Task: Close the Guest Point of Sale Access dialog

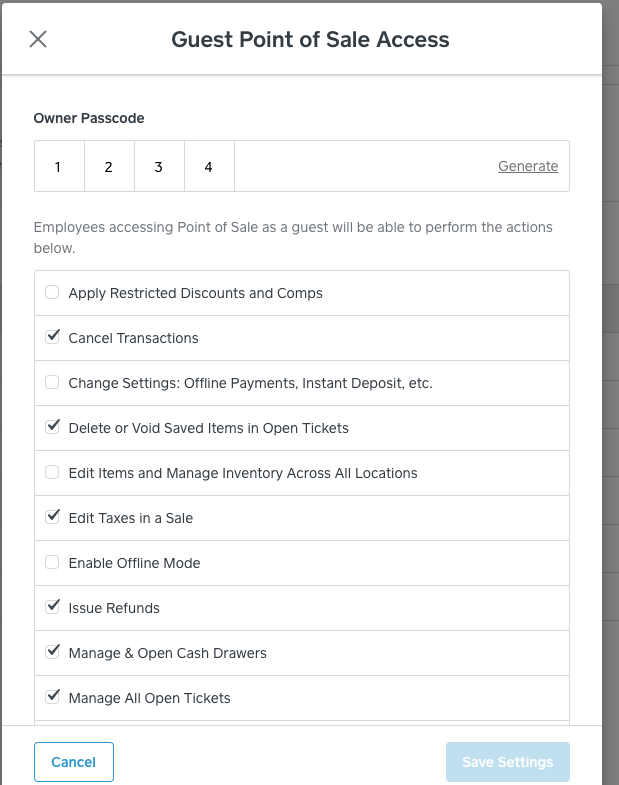Action: point(38,39)
